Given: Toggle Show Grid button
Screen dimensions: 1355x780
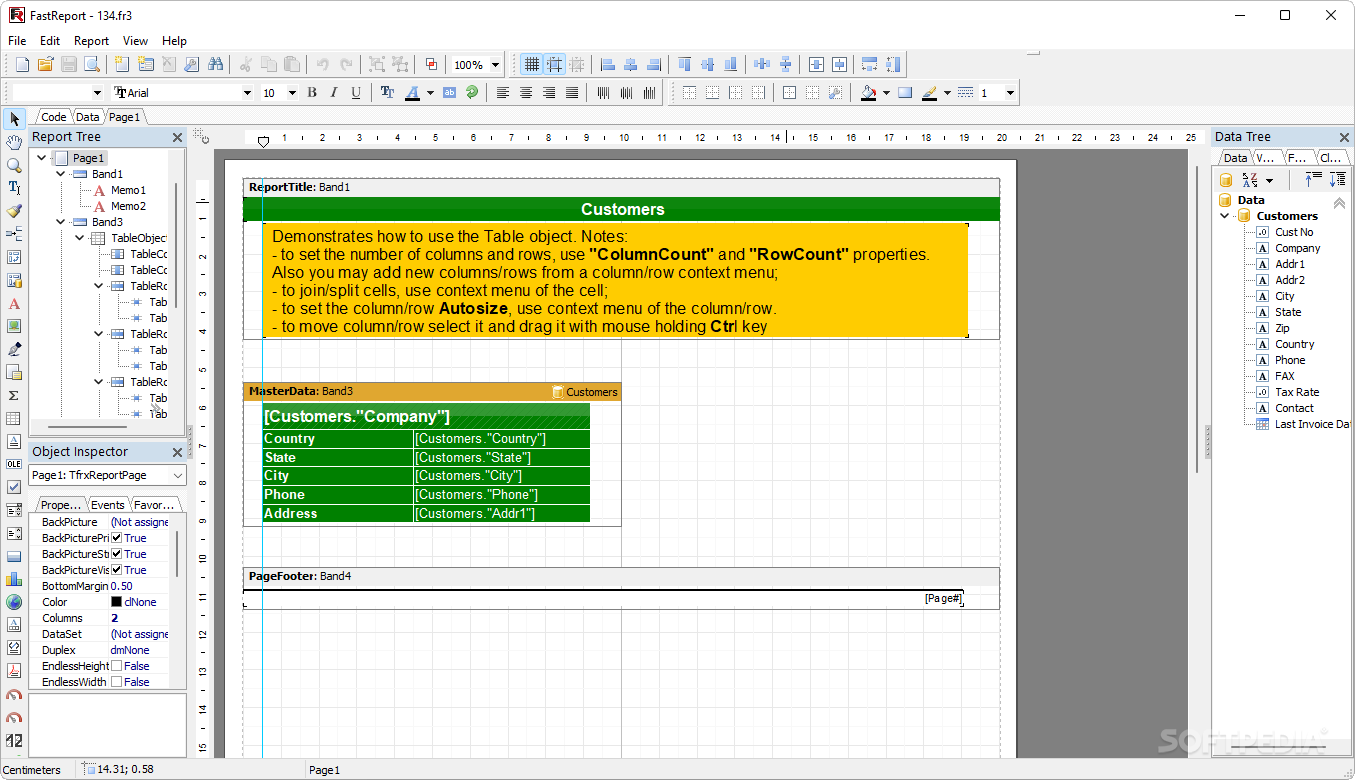Looking at the screenshot, I should [x=532, y=64].
